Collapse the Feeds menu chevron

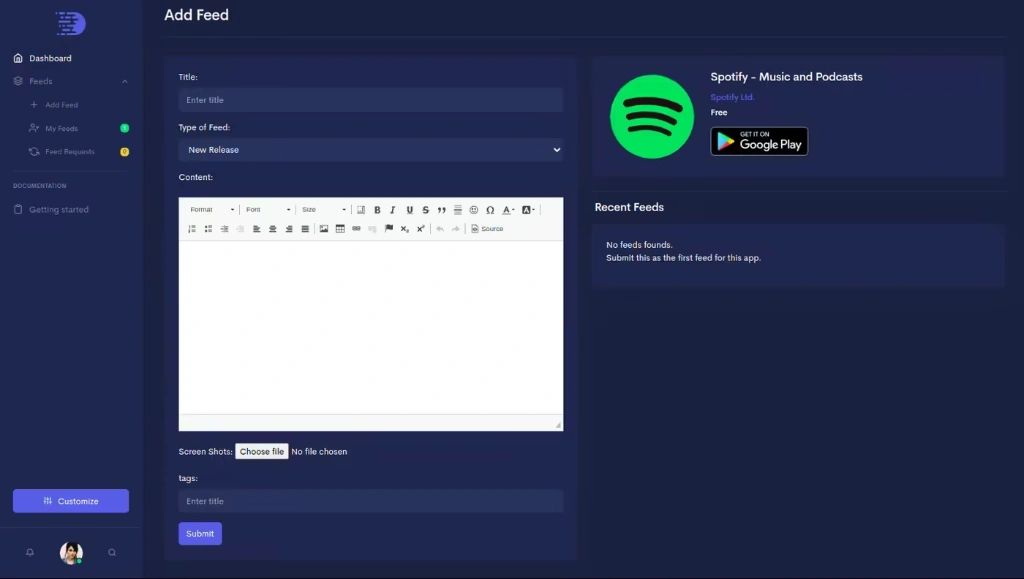[x=125, y=81]
